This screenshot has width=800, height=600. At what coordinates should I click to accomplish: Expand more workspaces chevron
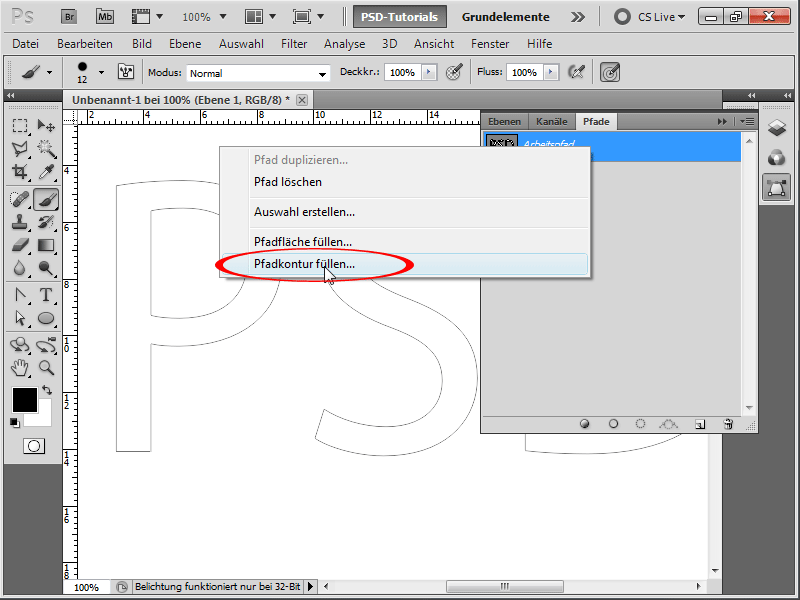(x=578, y=17)
